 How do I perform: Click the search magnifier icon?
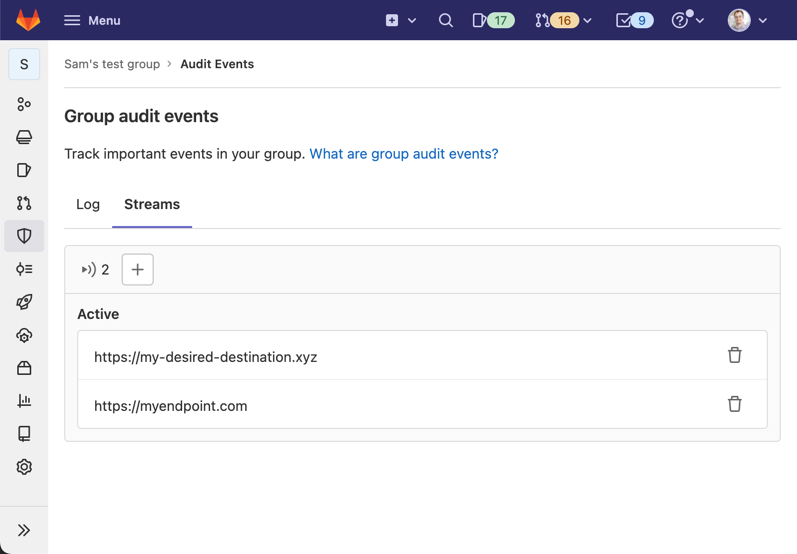[x=446, y=20]
